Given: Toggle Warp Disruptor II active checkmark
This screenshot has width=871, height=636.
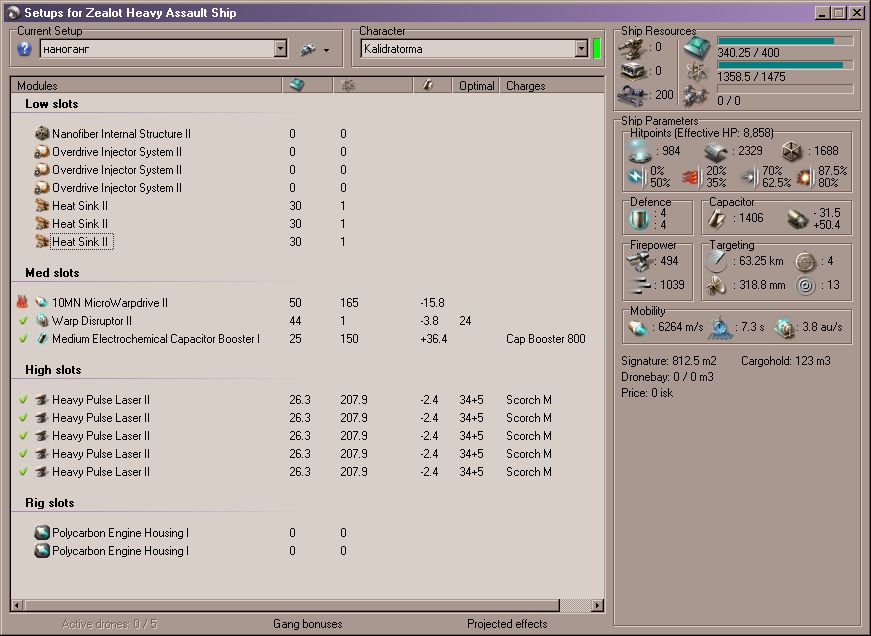Looking at the screenshot, I should [x=23, y=321].
